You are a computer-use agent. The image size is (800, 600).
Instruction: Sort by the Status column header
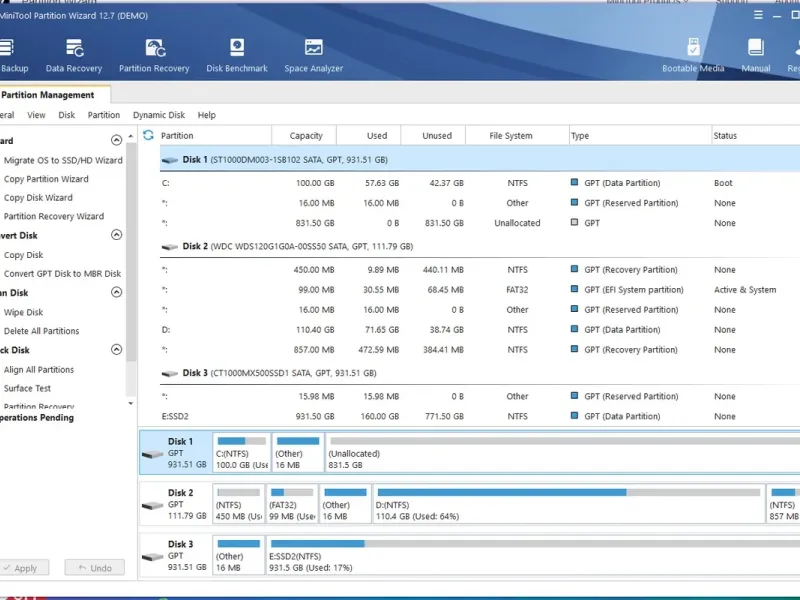point(756,136)
